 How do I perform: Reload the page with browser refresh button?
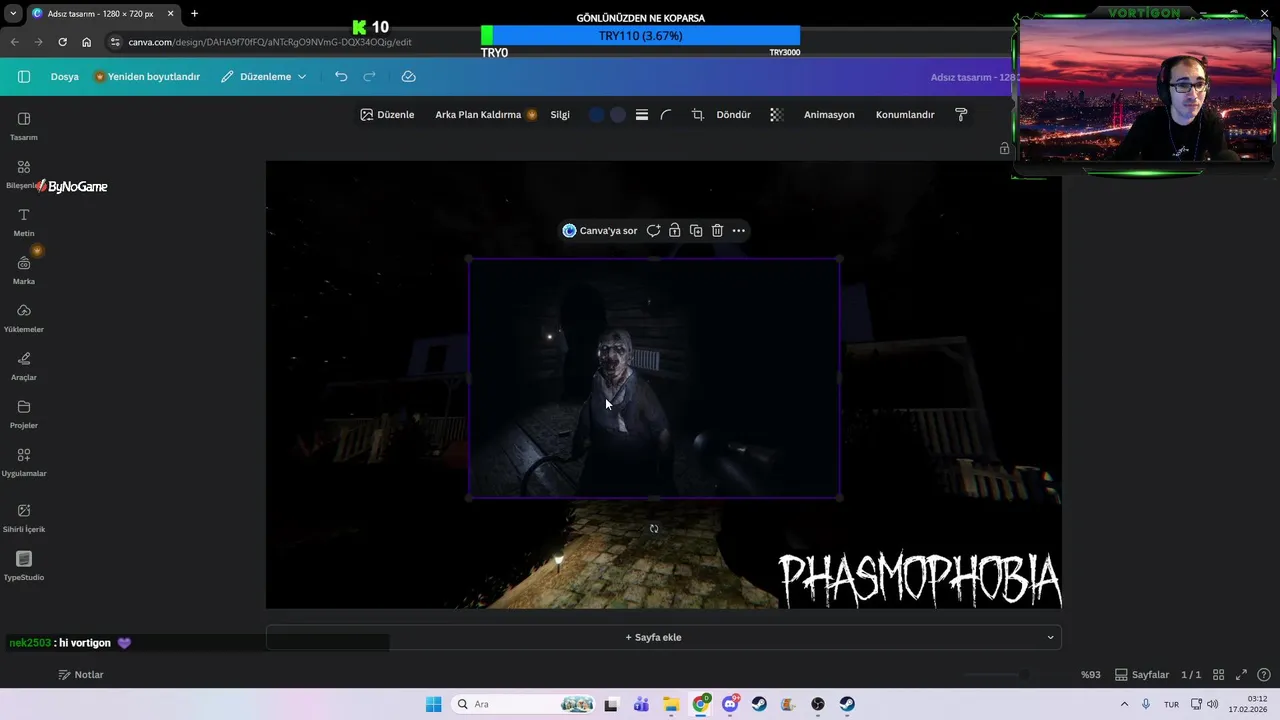[63, 42]
